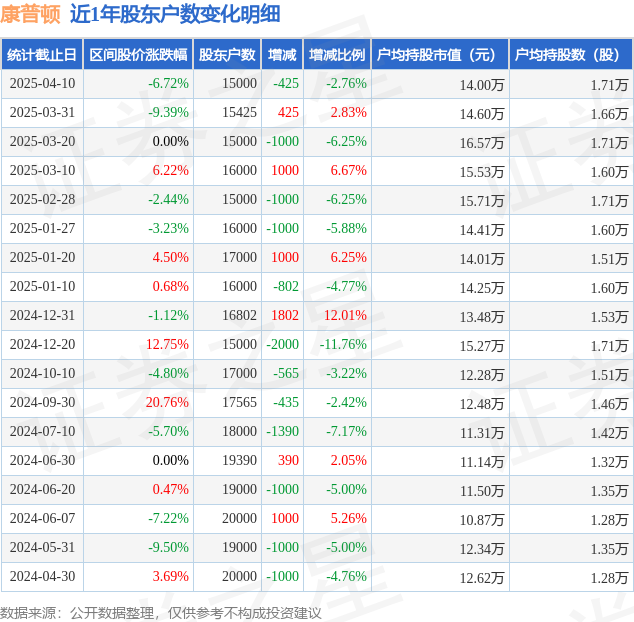The width and height of the screenshot is (634, 622).
Task: Click the 数据来源 disclaimer footer text
Action: pos(161,613)
